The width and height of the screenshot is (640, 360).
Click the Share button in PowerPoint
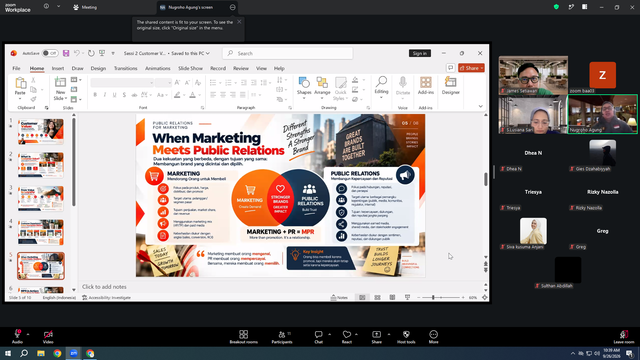(x=471, y=68)
